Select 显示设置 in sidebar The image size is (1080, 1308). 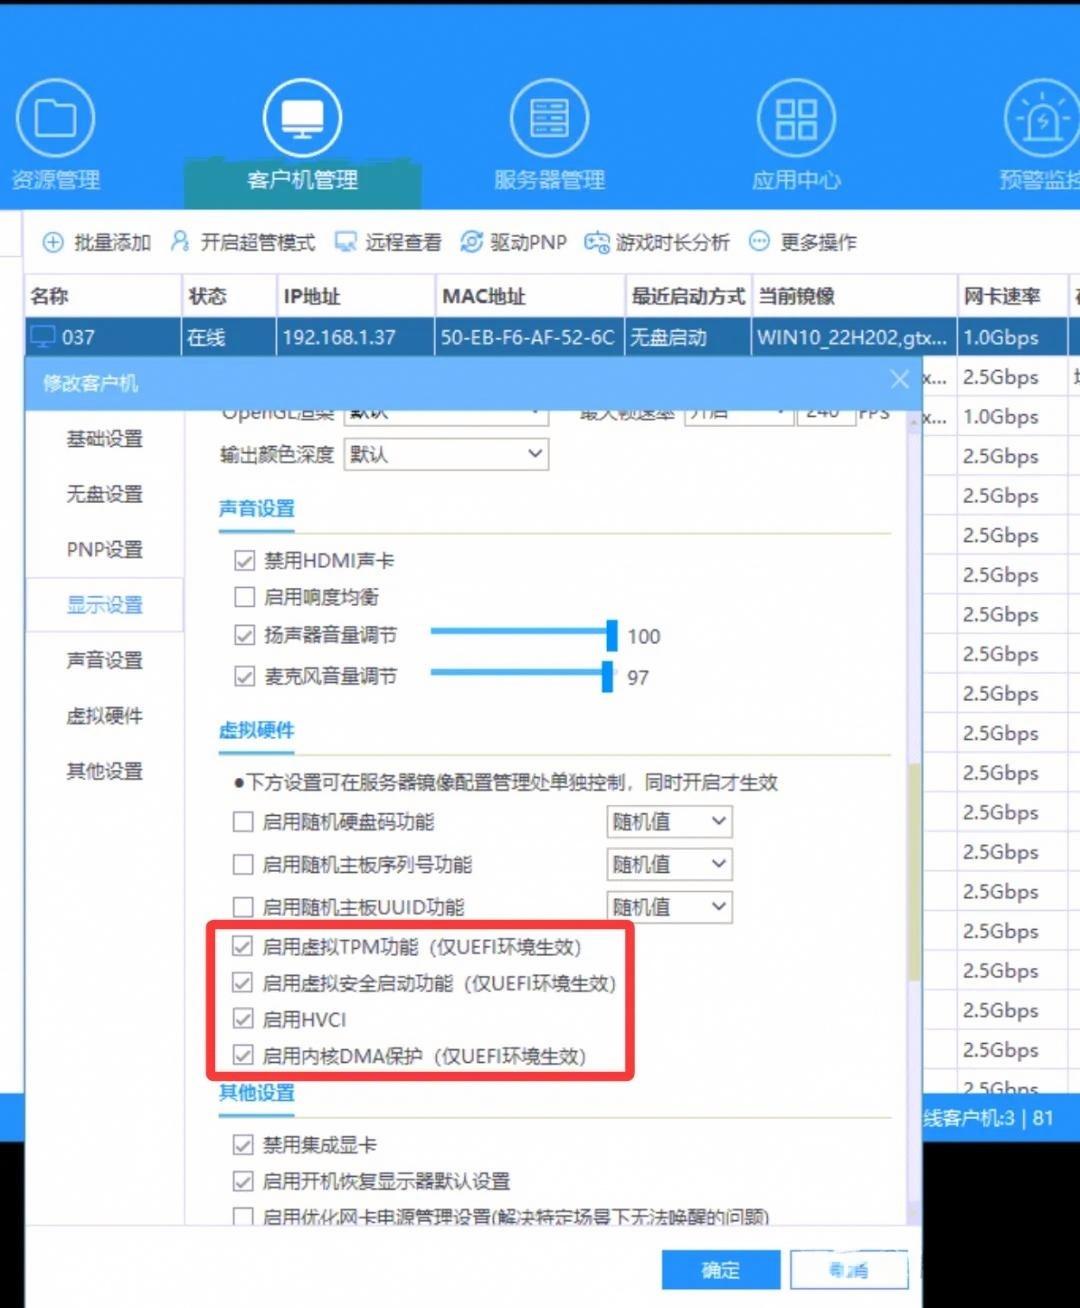tap(105, 605)
